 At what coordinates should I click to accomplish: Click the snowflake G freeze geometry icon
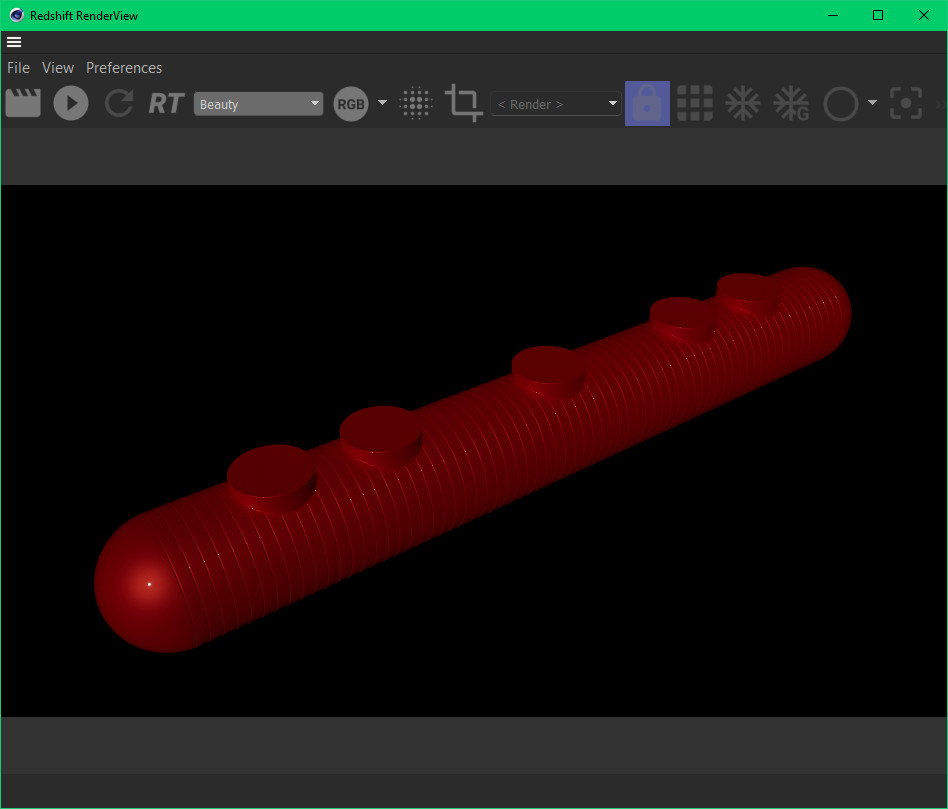[x=791, y=103]
